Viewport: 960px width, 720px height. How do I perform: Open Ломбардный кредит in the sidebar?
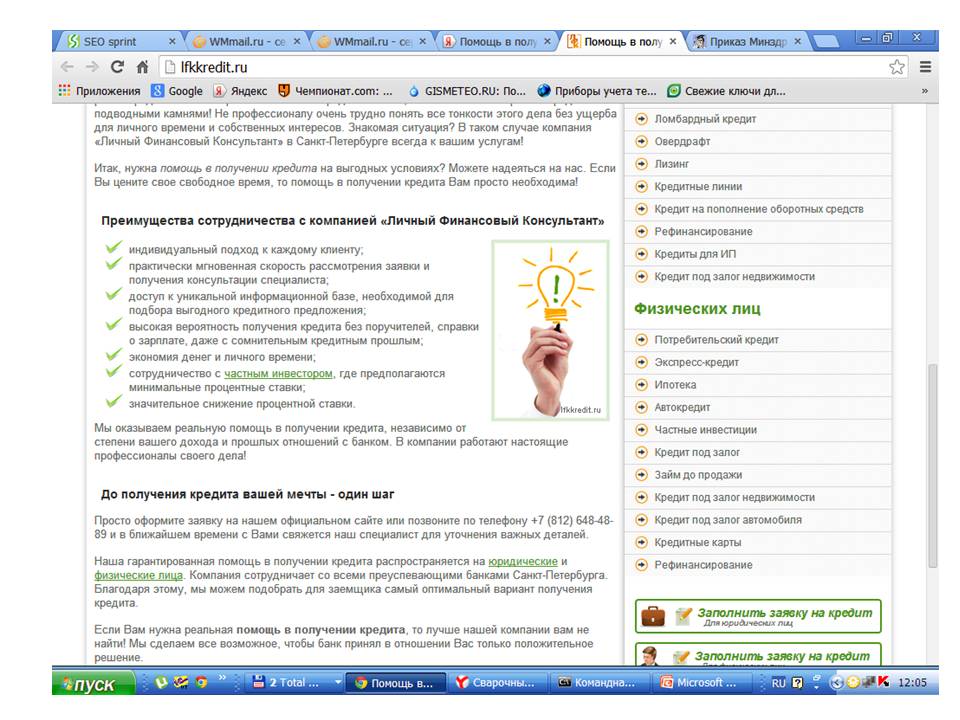pyautogui.click(x=705, y=119)
